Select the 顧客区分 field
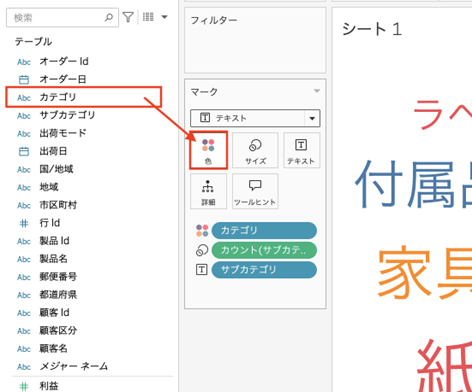The height and width of the screenshot is (392, 472). (x=58, y=331)
